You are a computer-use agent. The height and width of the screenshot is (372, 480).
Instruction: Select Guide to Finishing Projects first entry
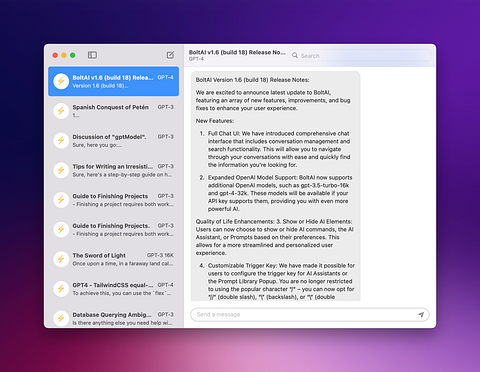(x=114, y=200)
